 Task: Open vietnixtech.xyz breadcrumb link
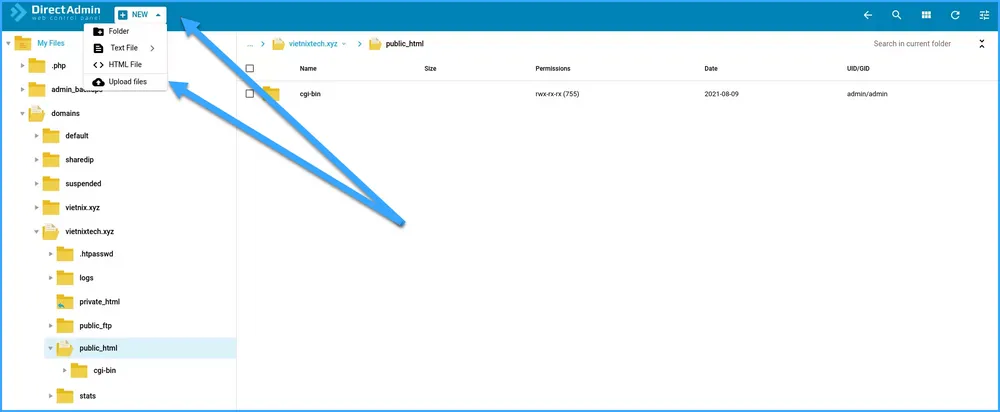pos(312,44)
